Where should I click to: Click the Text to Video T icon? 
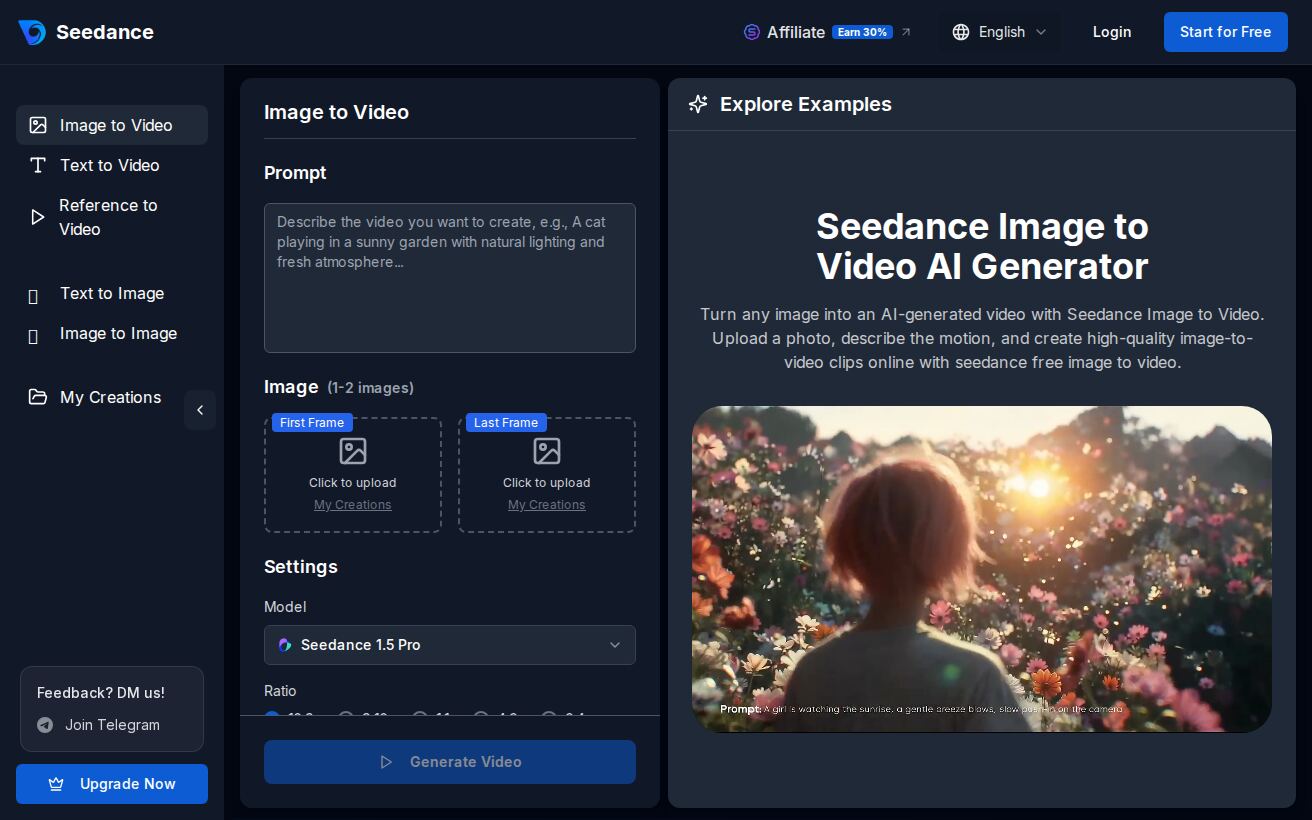click(38, 165)
